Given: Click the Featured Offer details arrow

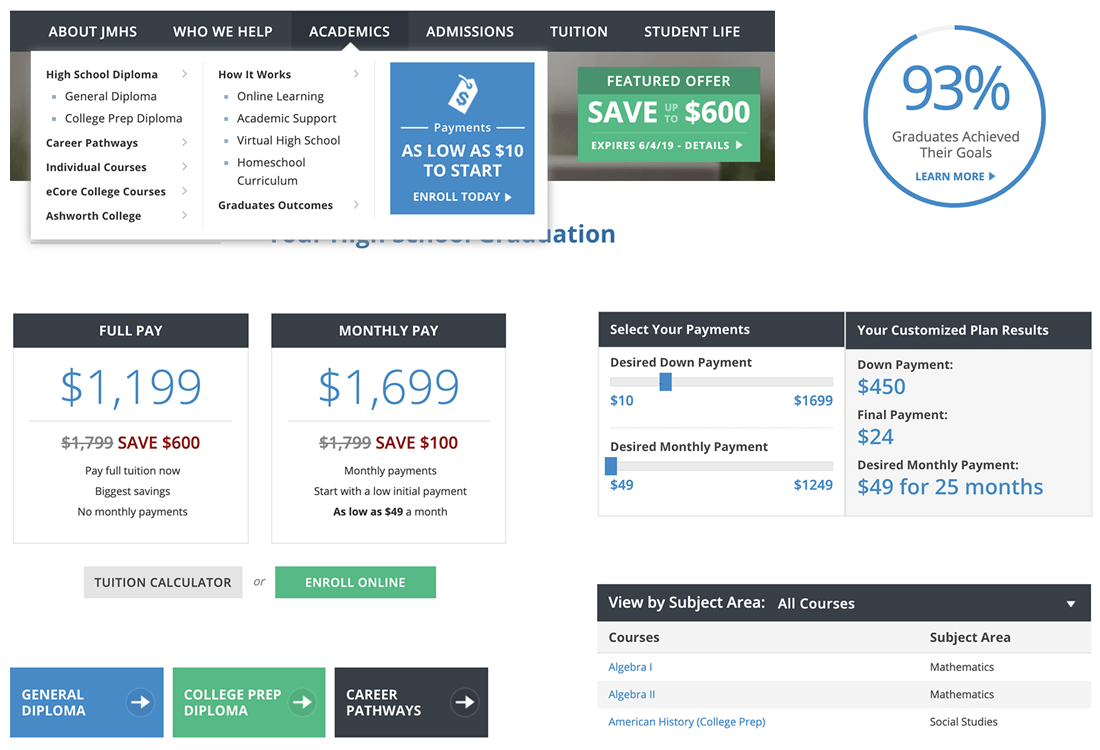Looking at the screenshot, I should (x=739, y=146).
